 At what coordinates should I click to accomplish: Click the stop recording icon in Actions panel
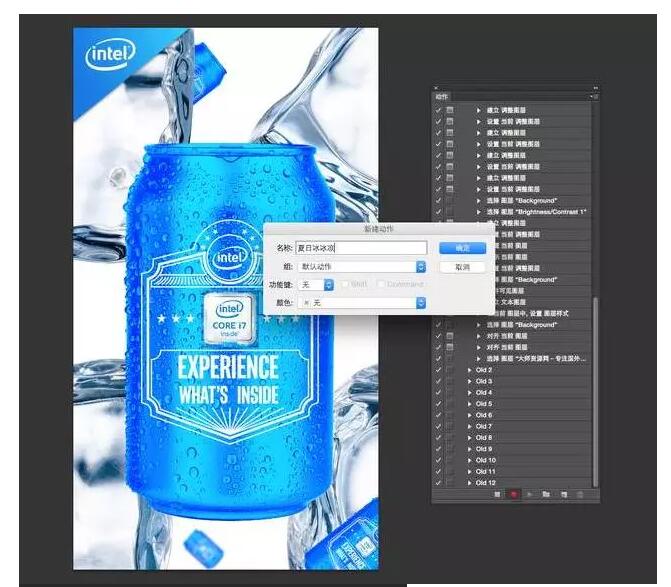tap(496, 494)
